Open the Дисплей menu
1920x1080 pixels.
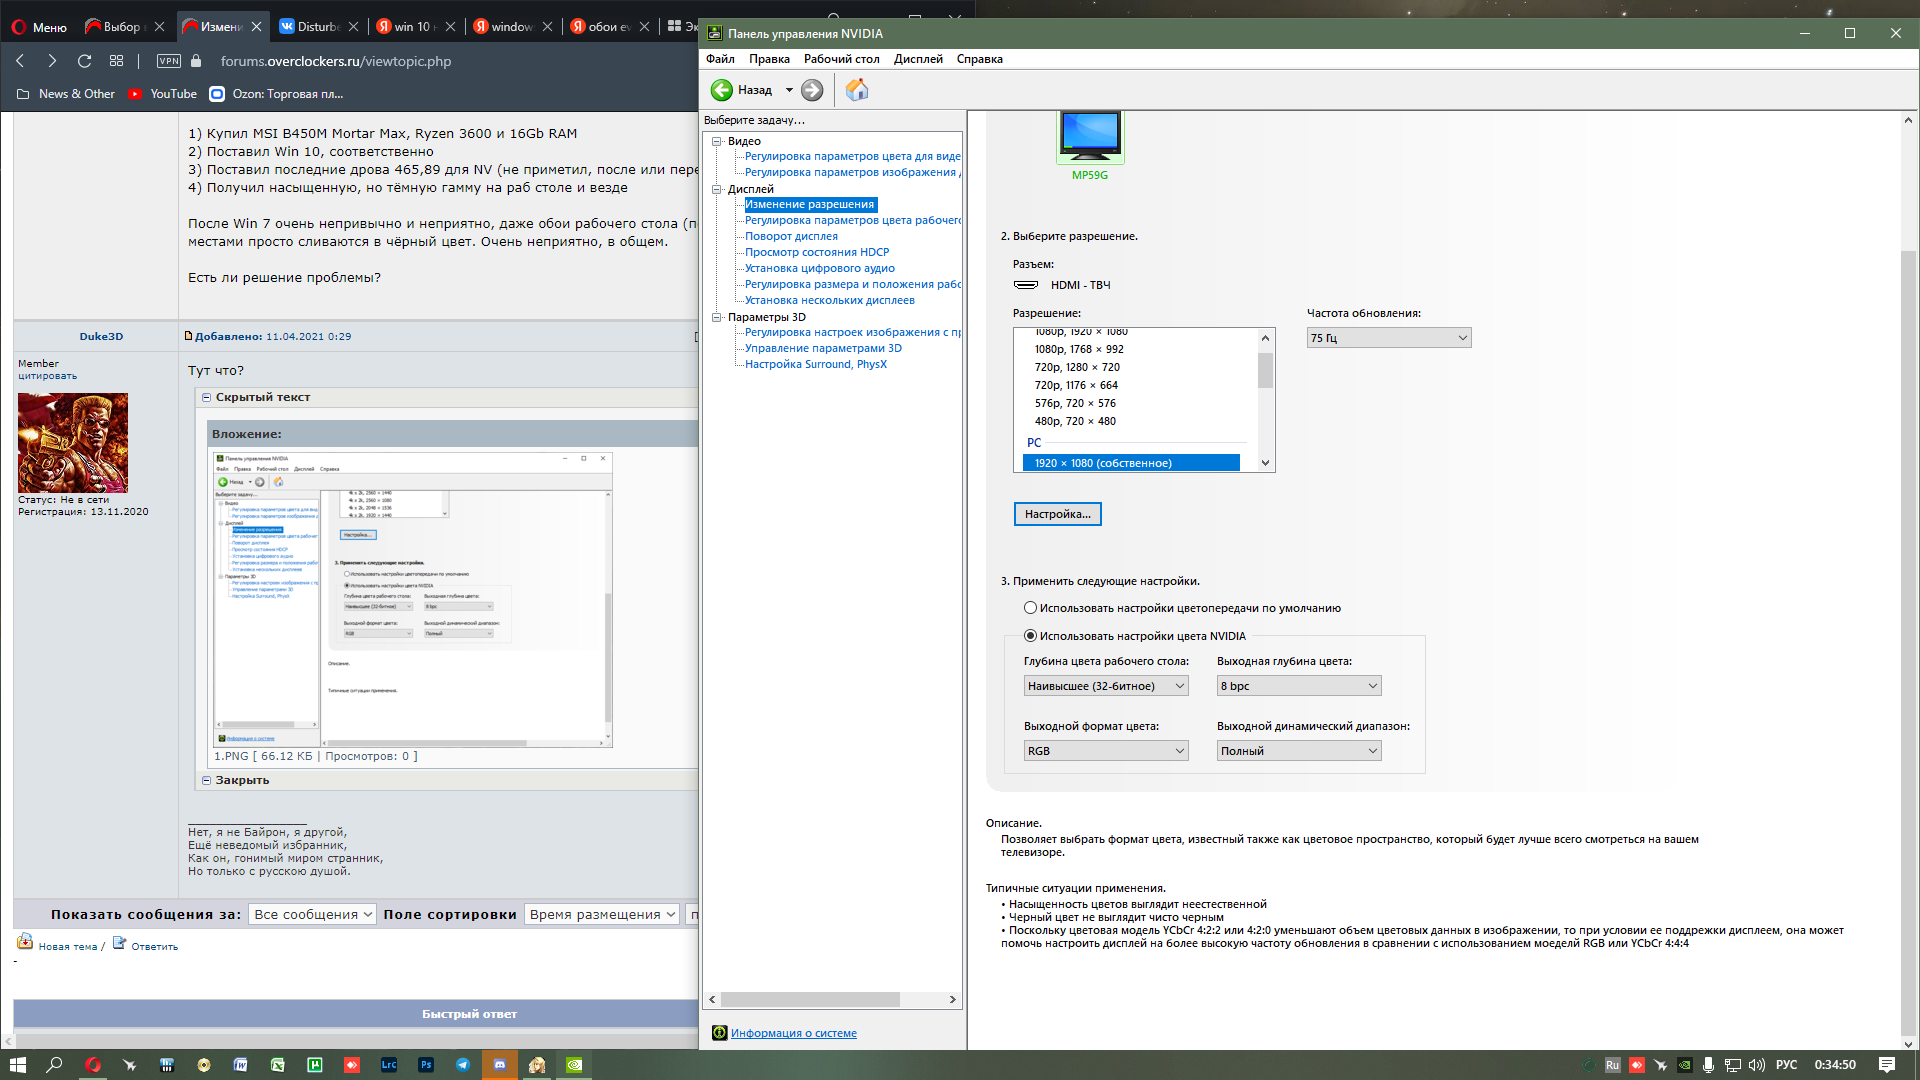click(x=917, y=59)
